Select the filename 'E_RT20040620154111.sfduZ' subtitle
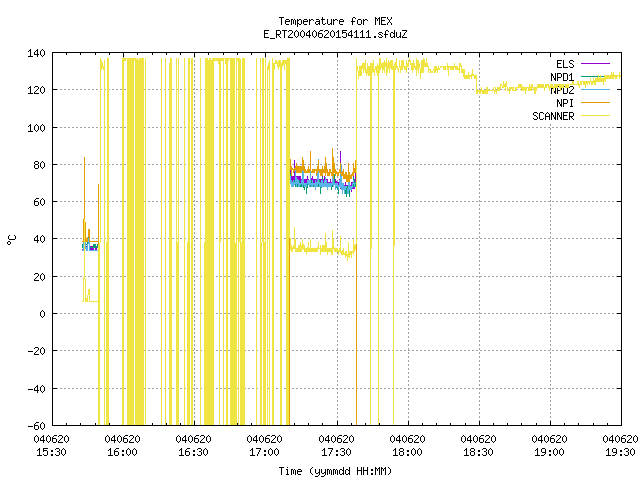The width and height of the screenshot is (640, 480). pos(335,34)
